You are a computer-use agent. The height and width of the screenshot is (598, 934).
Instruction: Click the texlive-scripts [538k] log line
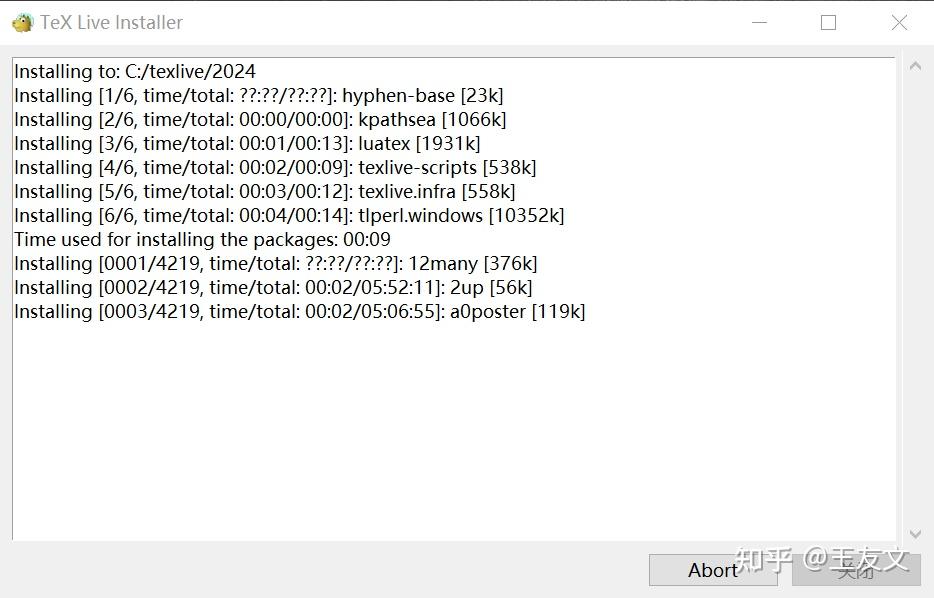pos(275,168)
